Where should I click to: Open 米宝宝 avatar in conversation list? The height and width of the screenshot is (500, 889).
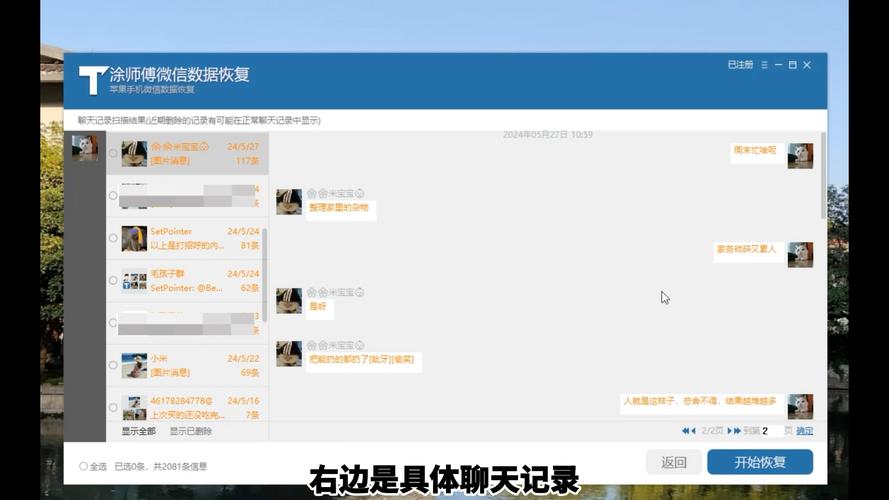(x=134, y=153)
